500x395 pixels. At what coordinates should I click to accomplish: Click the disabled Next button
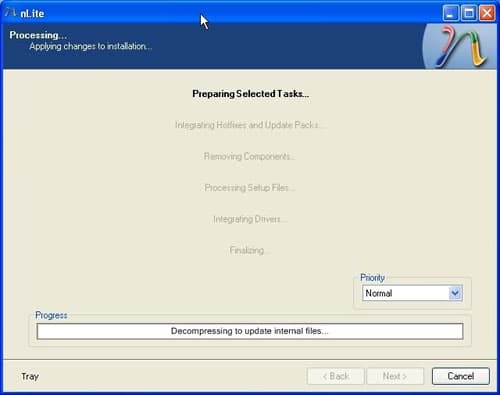(395, 376)
